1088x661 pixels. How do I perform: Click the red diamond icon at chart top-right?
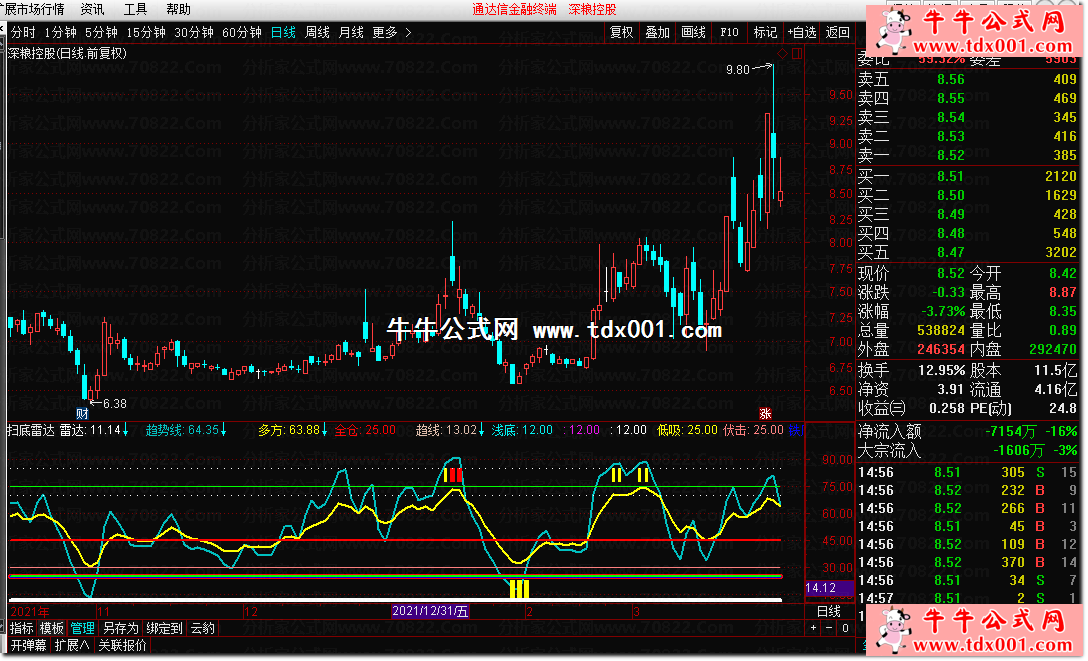[x=782, y=53]
